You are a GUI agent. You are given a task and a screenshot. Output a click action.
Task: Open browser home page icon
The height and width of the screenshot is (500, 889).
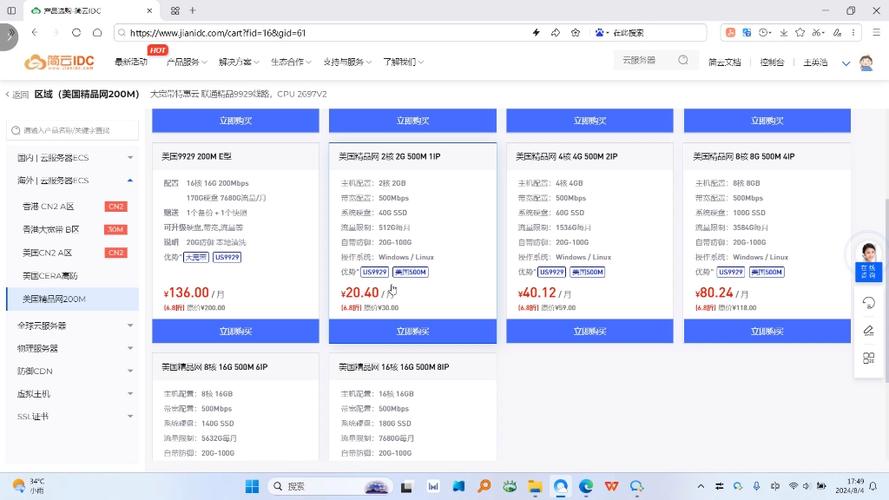click(x=97, y=33)
